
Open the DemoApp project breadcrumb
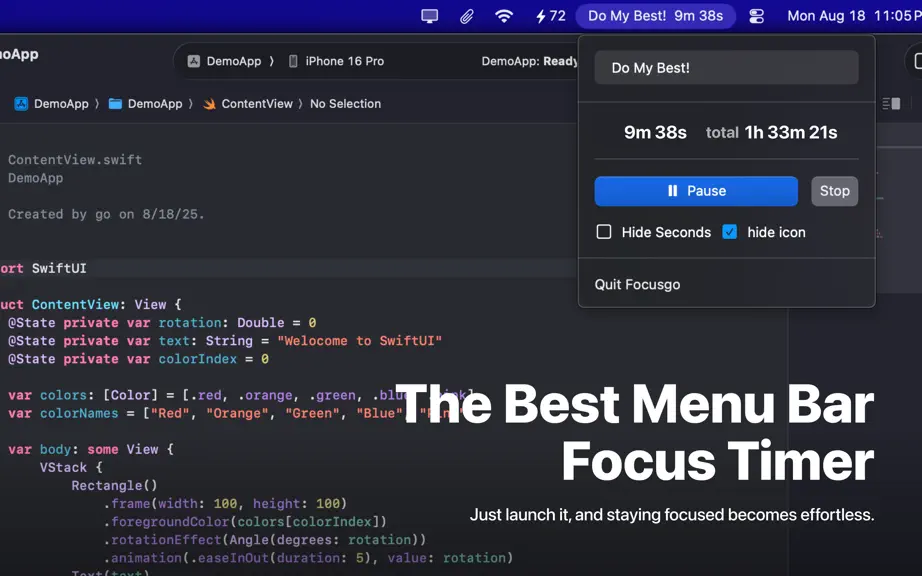point(61,104)
